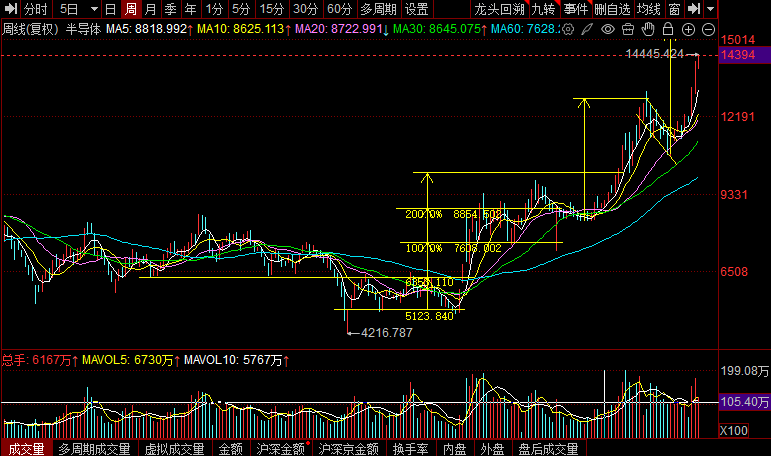Select the 1分 one-minute period
This screenshot has width=771, height=456.
point(214,9)
